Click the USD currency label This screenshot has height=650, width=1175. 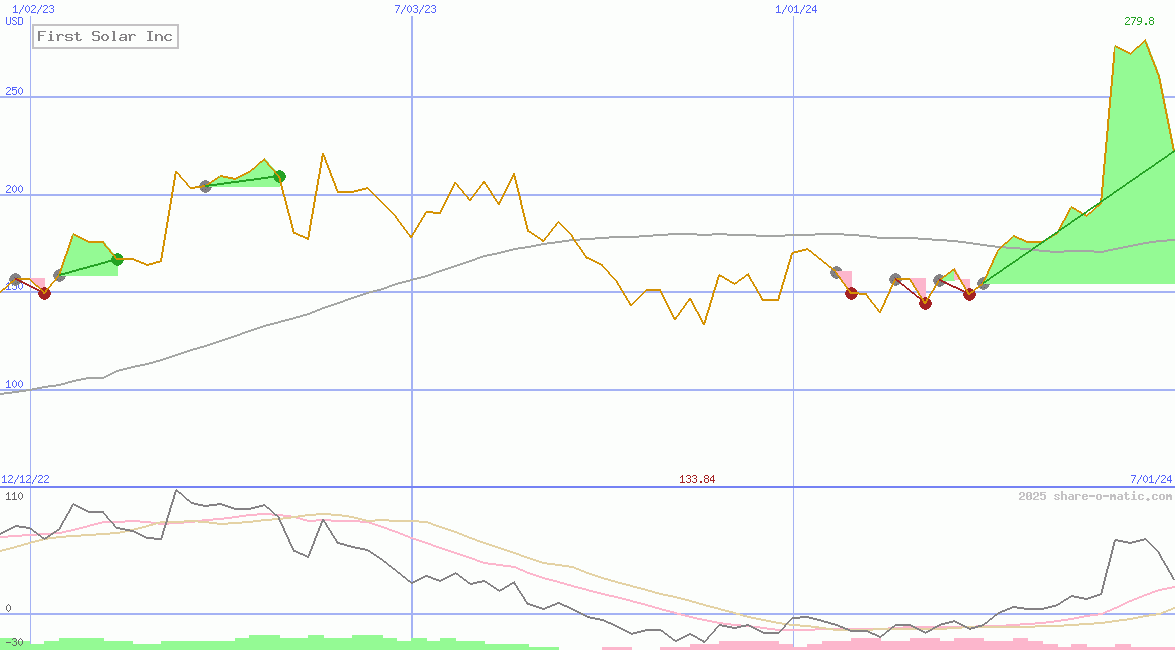[15, 21]
